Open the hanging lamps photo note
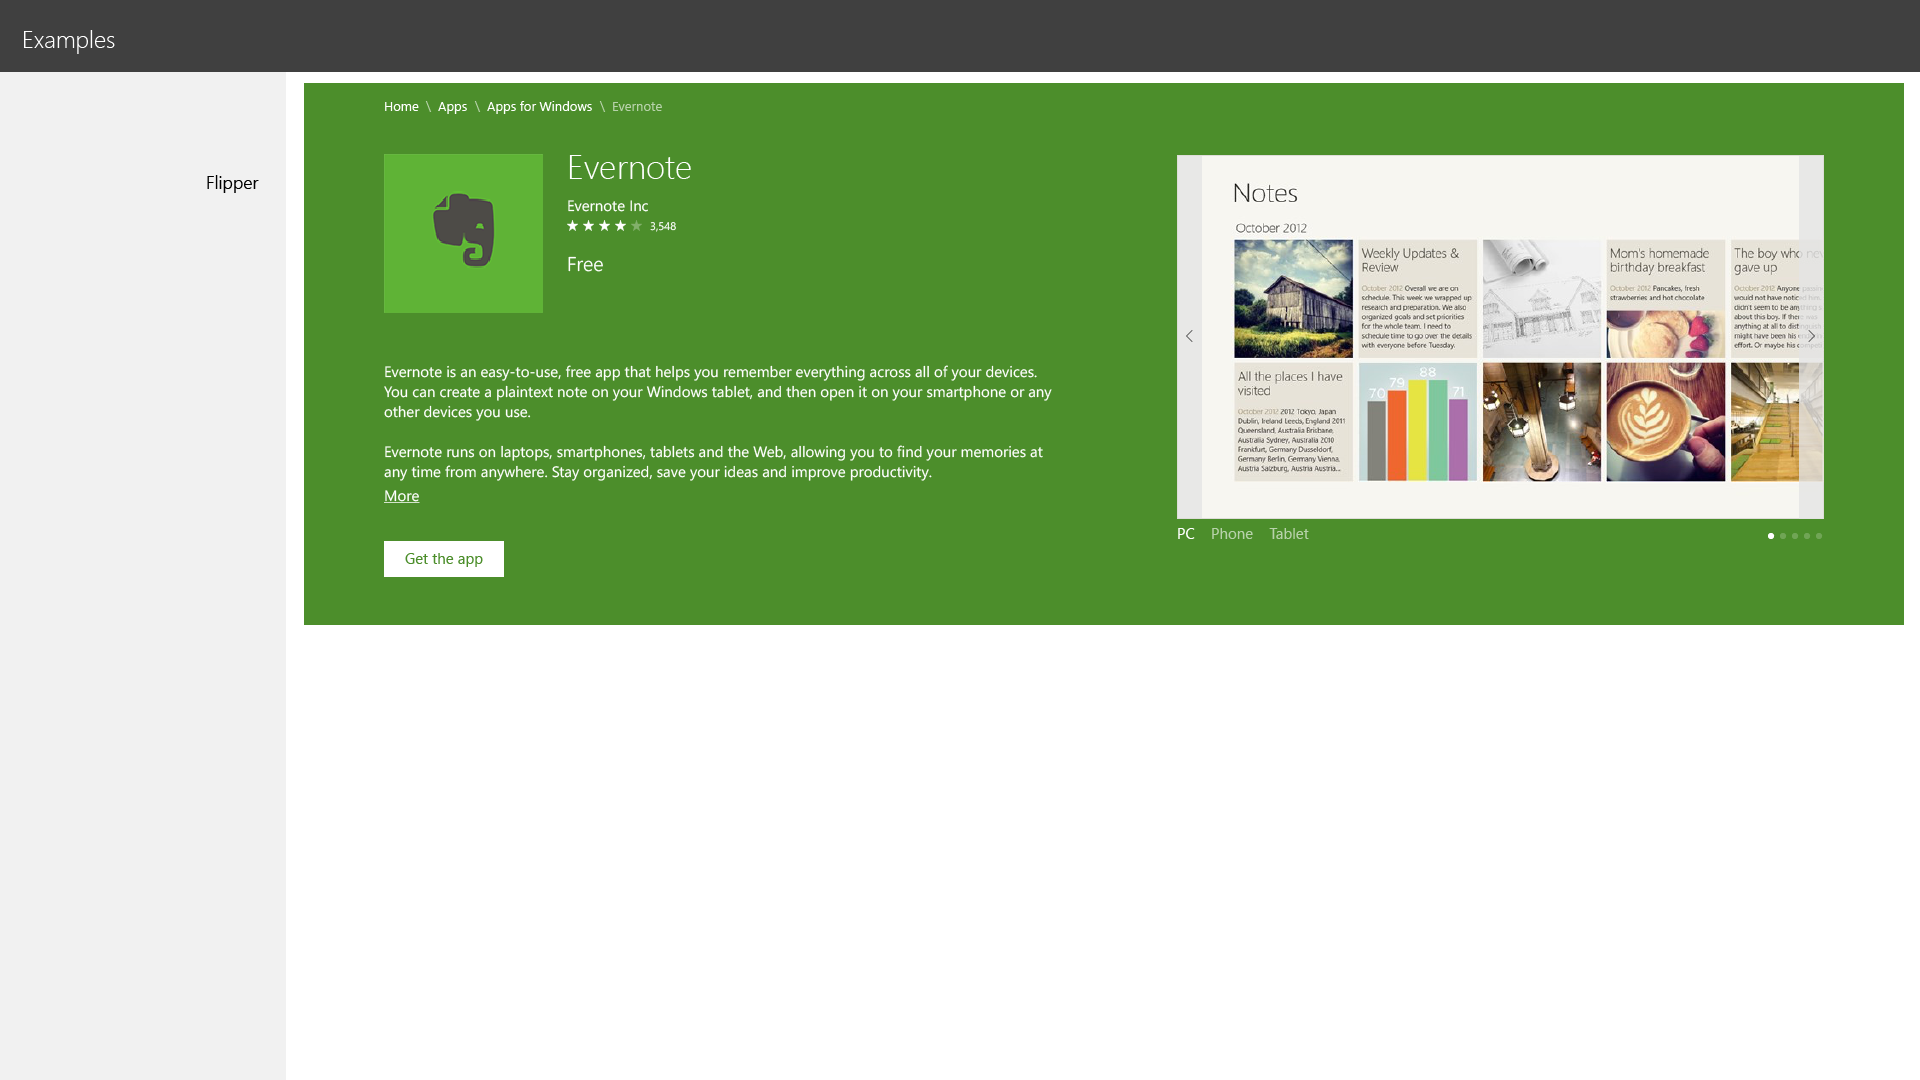This screenshot has height=1080, width=1920. coord(1542,422)
